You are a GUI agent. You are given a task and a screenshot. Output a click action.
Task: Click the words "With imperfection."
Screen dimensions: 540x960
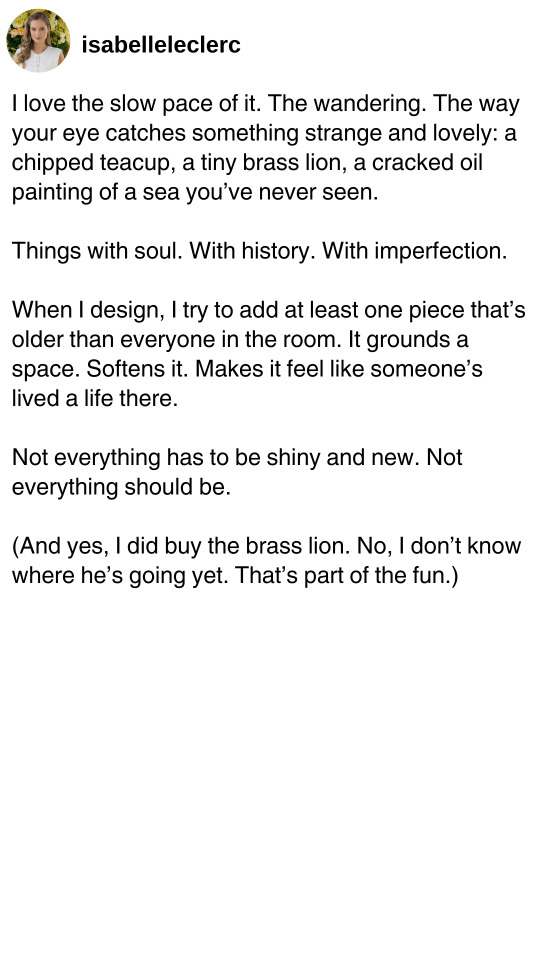(414, 252)
